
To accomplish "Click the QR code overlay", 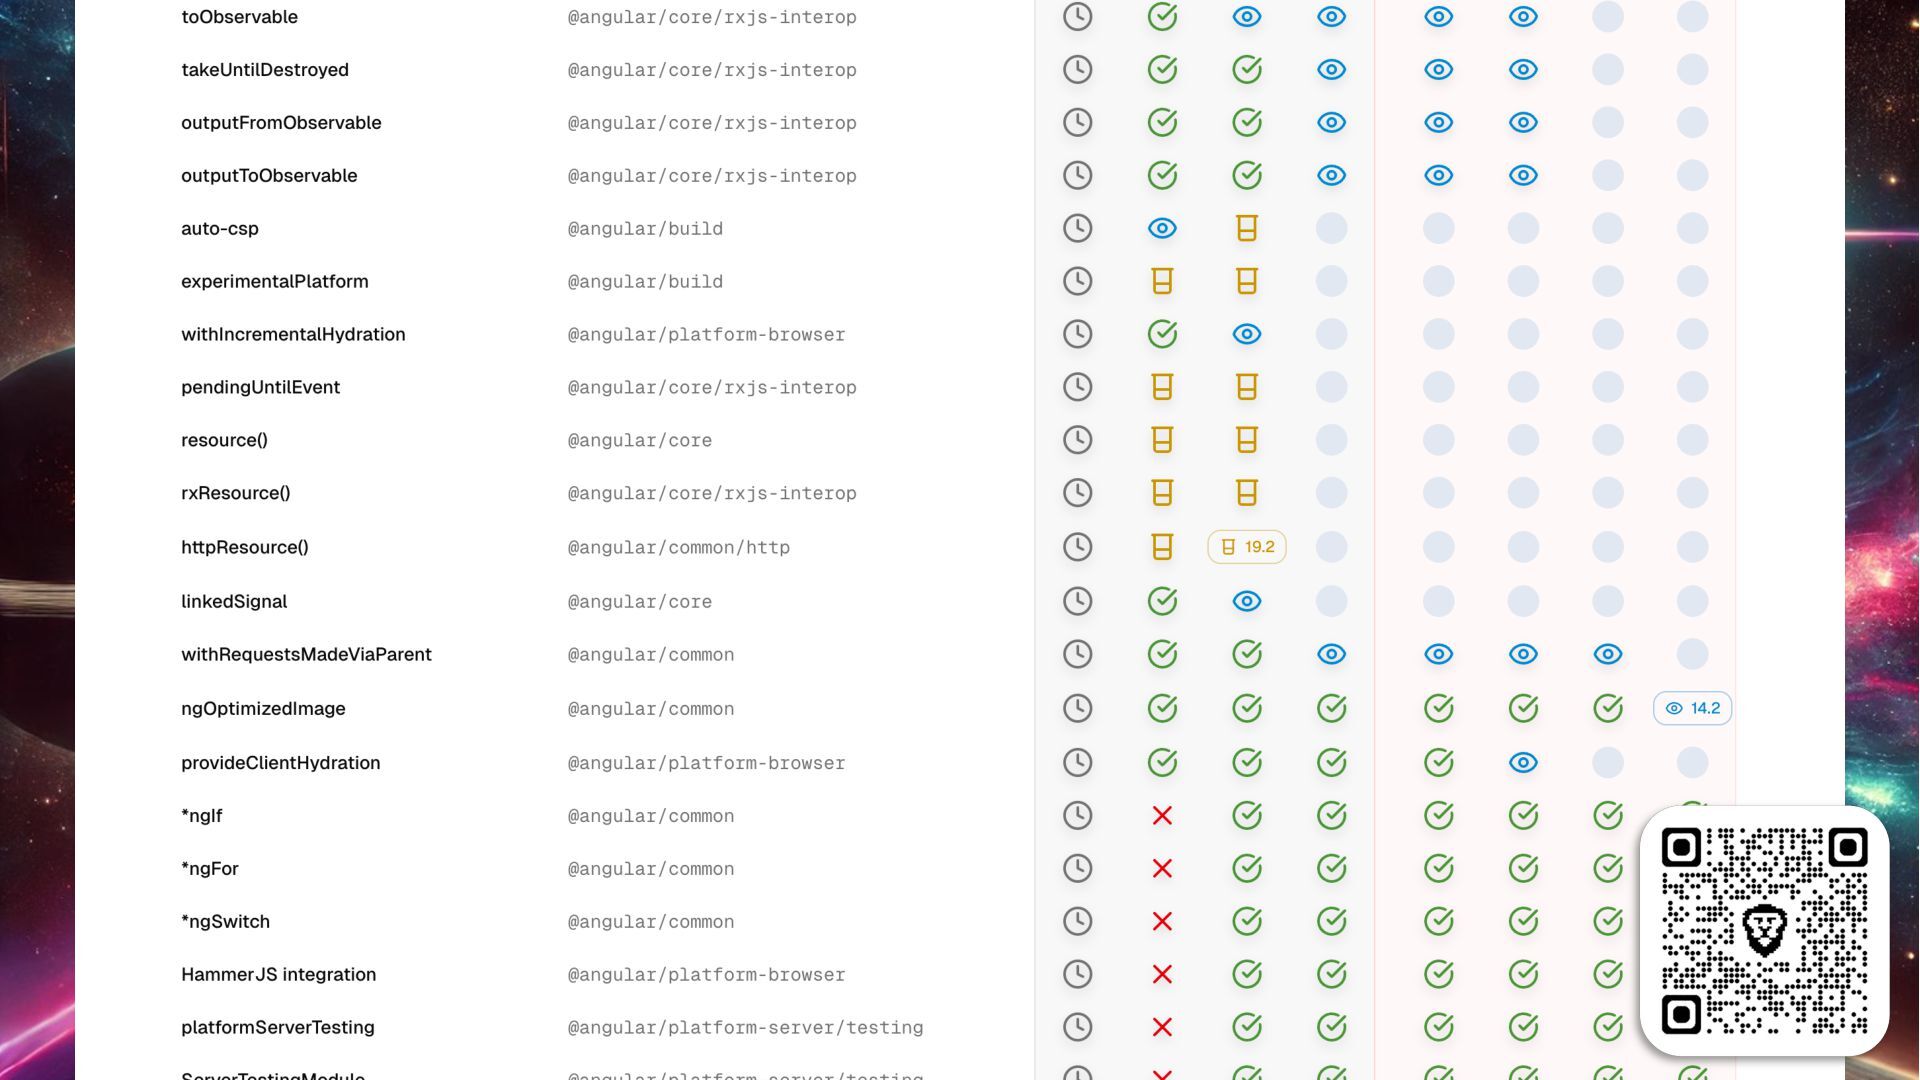I will 1764,931.
